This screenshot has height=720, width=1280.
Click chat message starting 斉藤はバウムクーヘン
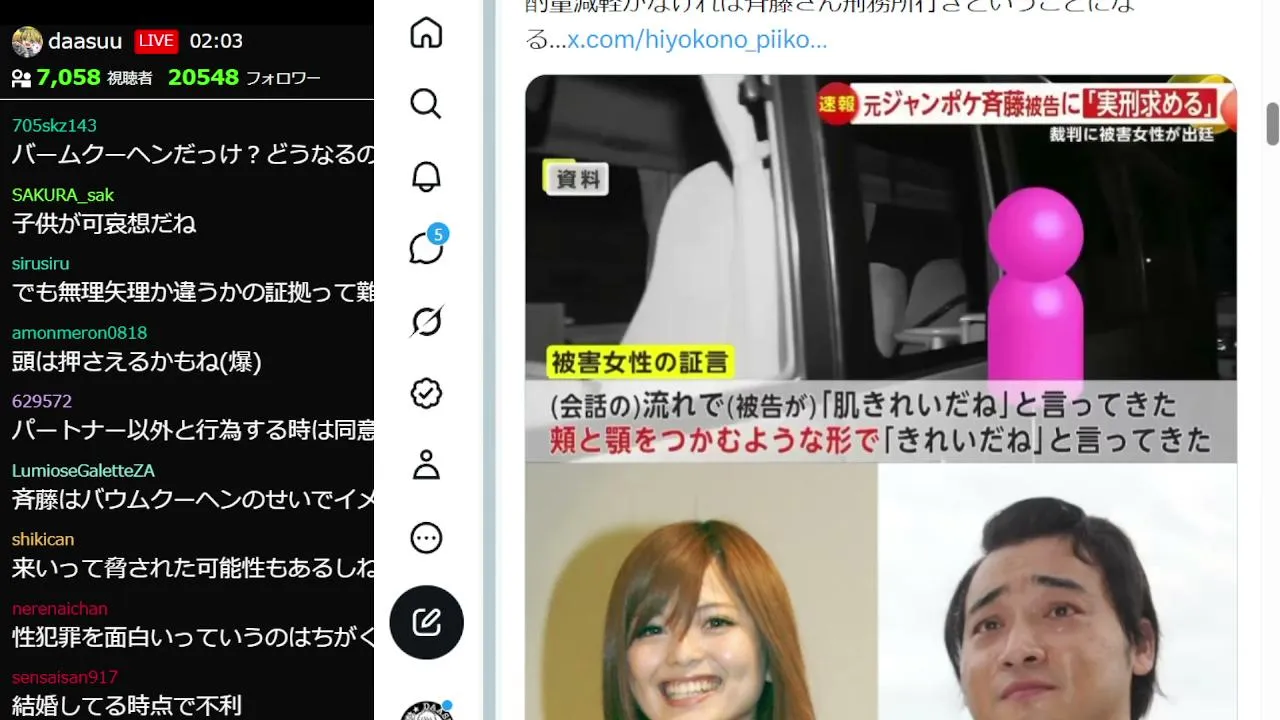coord(193,500)
